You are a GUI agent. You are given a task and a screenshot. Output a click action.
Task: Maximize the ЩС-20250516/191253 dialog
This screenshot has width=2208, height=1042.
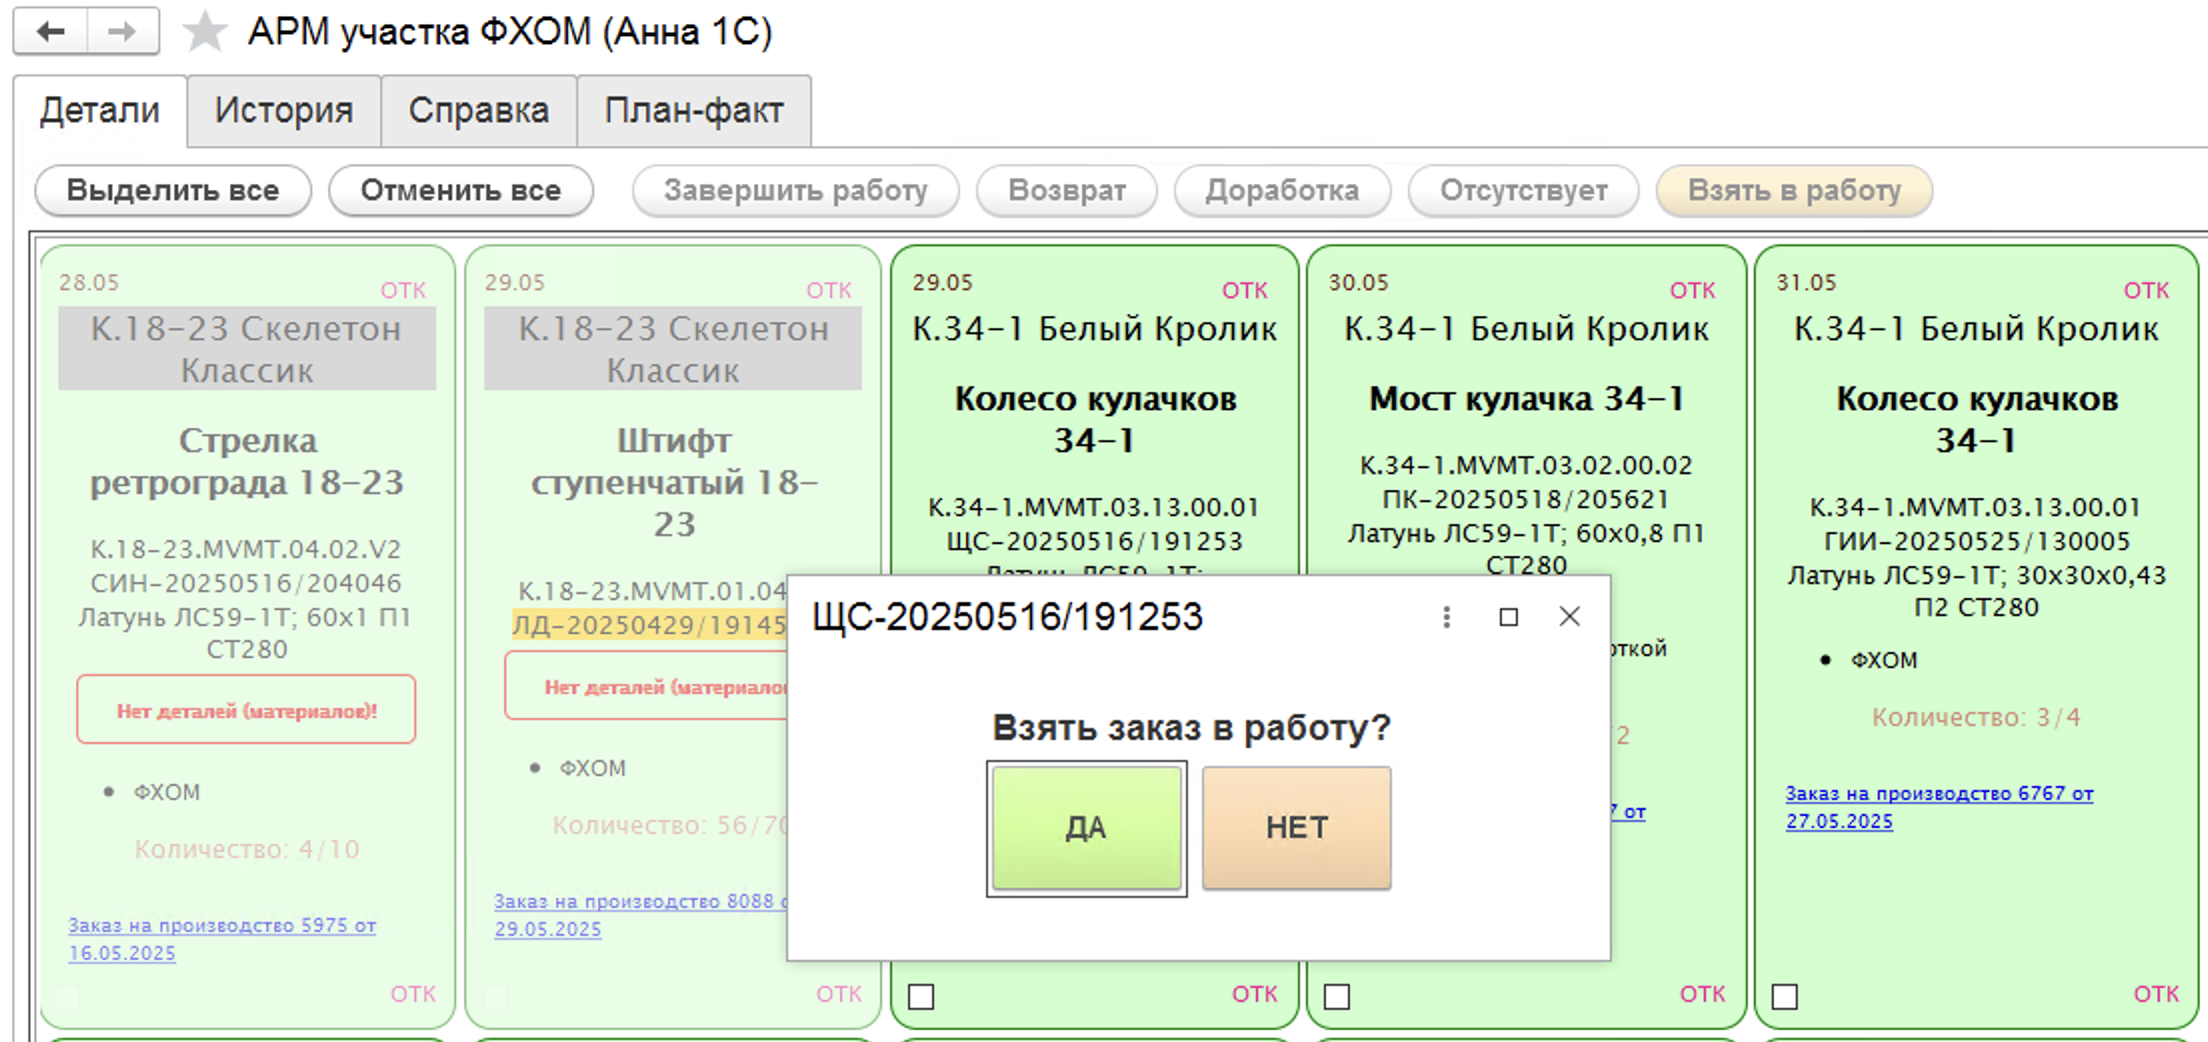click(x=1508, y=617)
